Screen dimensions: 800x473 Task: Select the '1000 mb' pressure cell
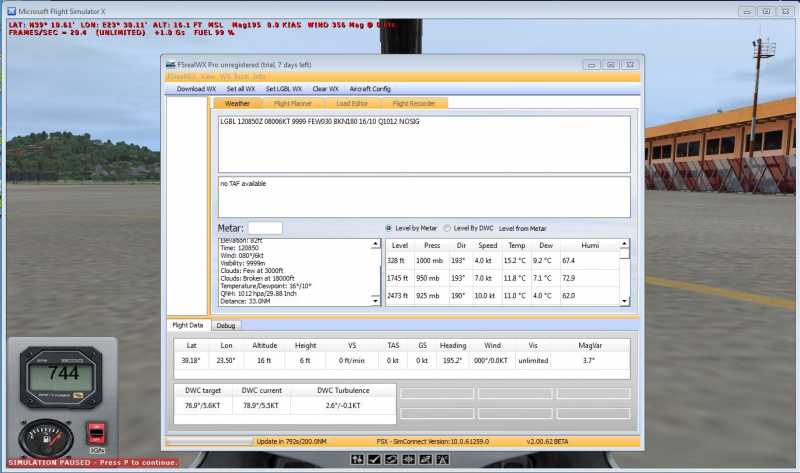[x=430, y=261]
